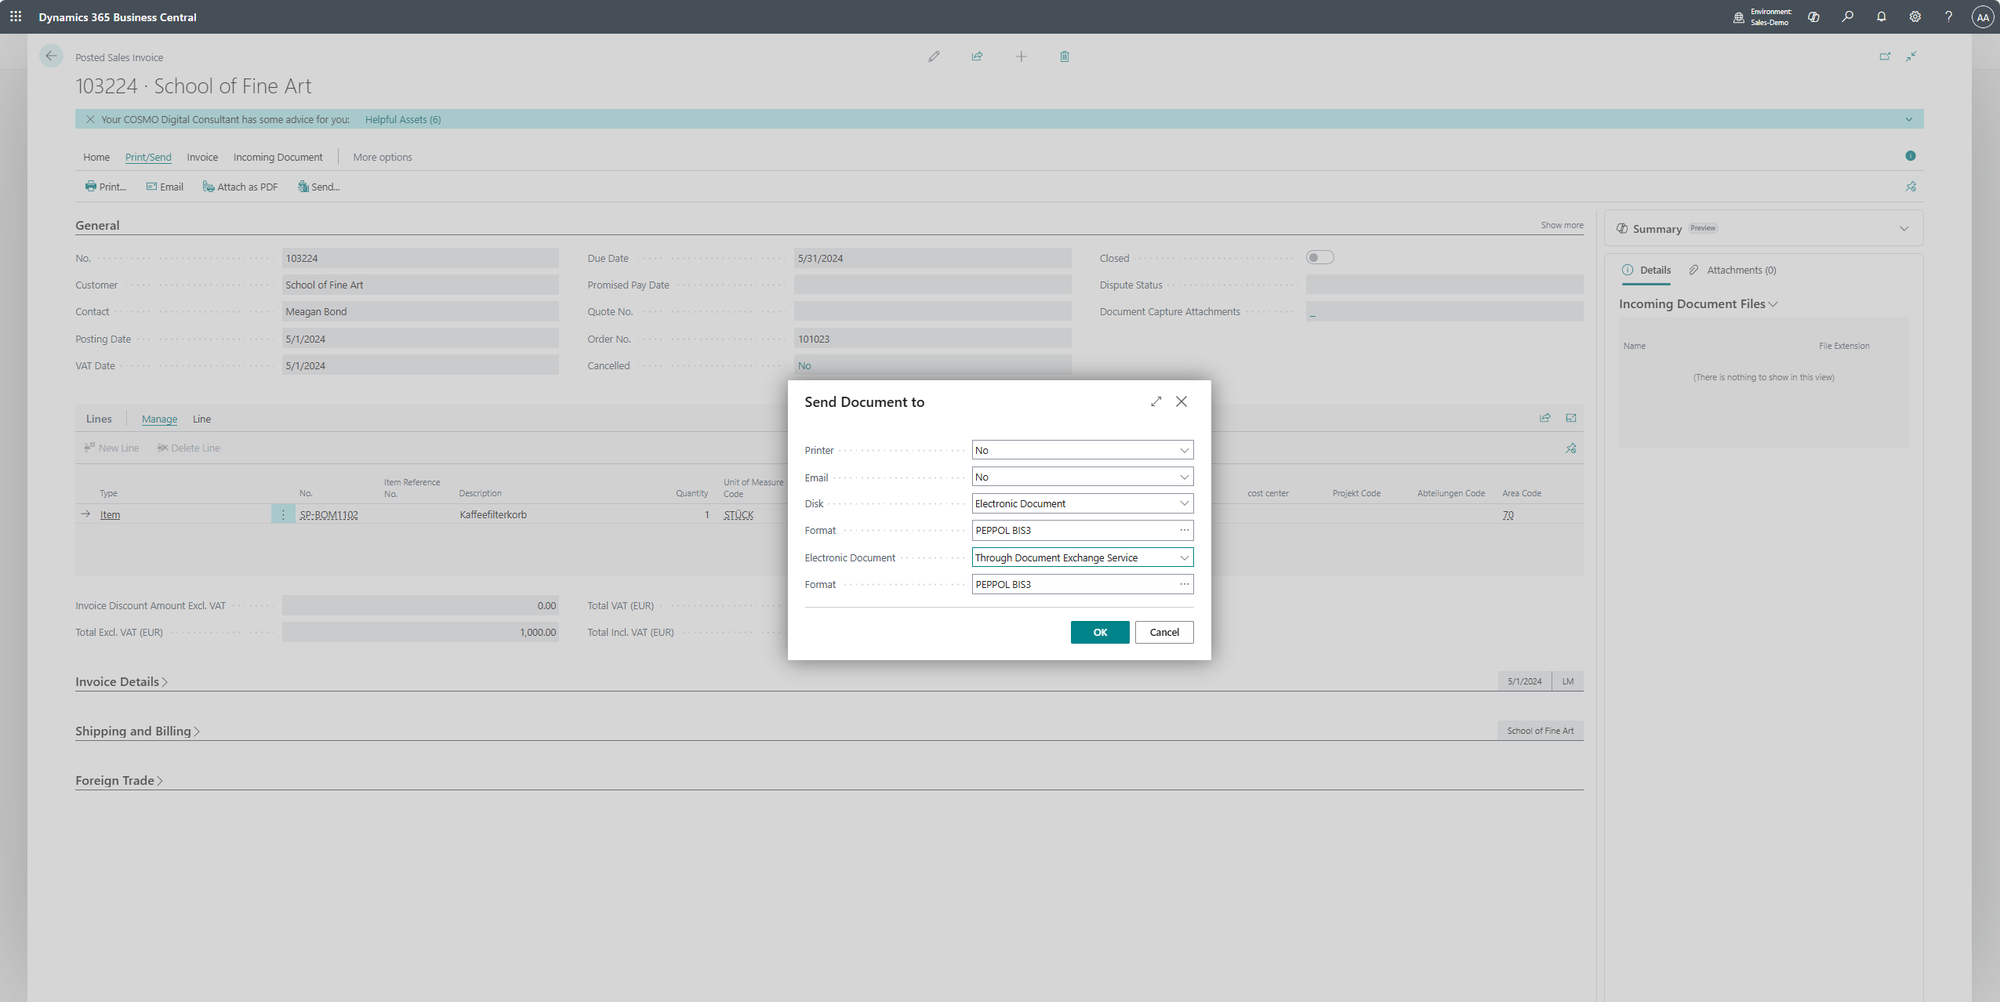Open the search magnifier icon

[x=1847, y=17]
